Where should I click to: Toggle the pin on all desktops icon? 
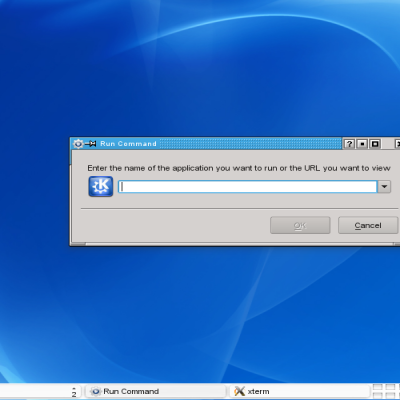click(x=90, y=144)
